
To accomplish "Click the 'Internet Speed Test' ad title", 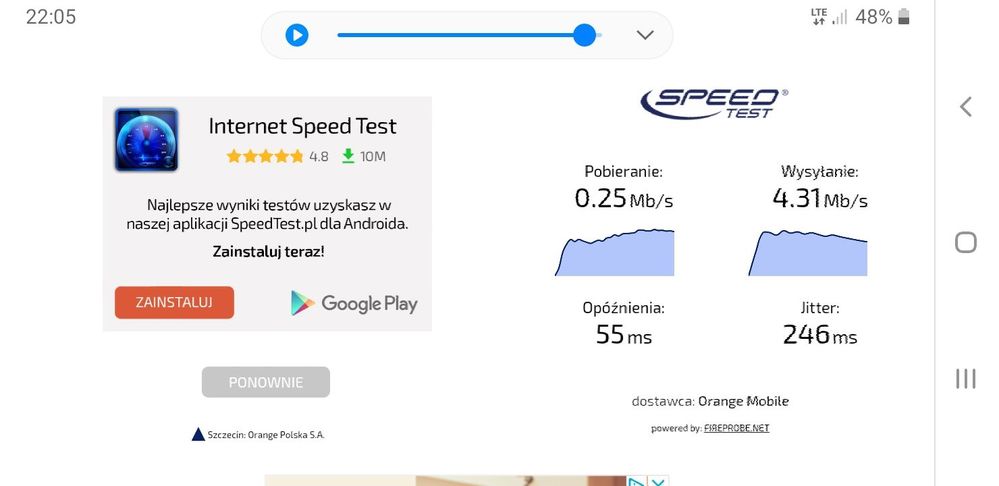I will (302, 126).
